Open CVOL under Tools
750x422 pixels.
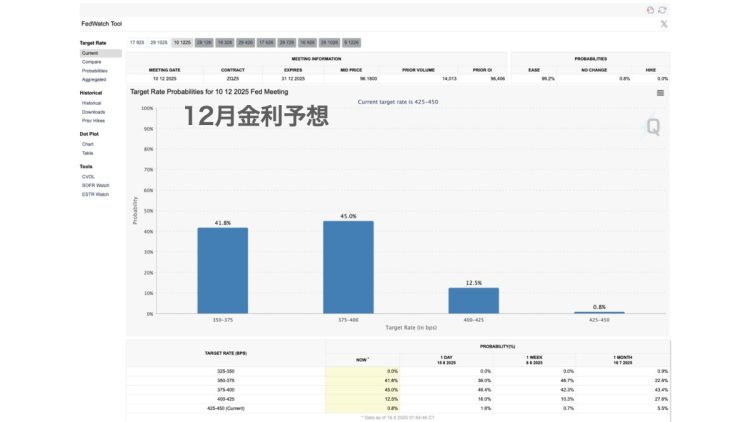88,177
